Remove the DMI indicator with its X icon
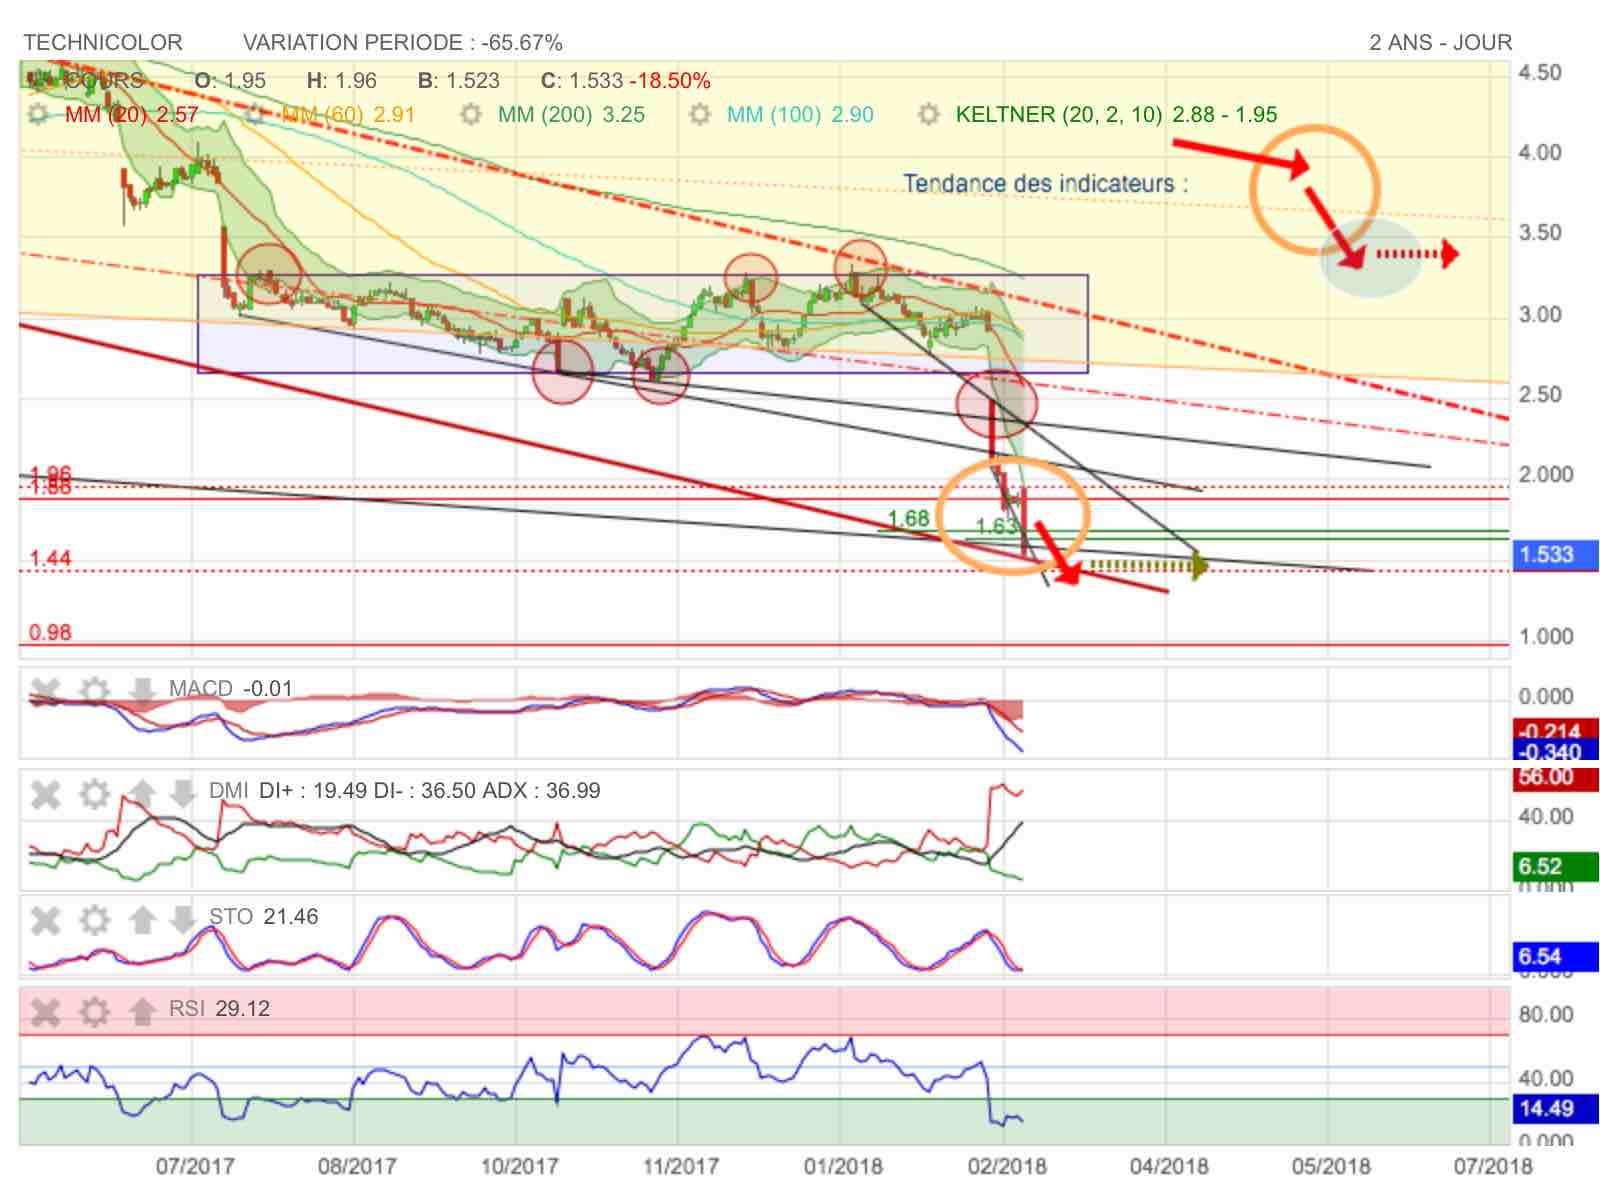1600x1190 pixels. 45,794
